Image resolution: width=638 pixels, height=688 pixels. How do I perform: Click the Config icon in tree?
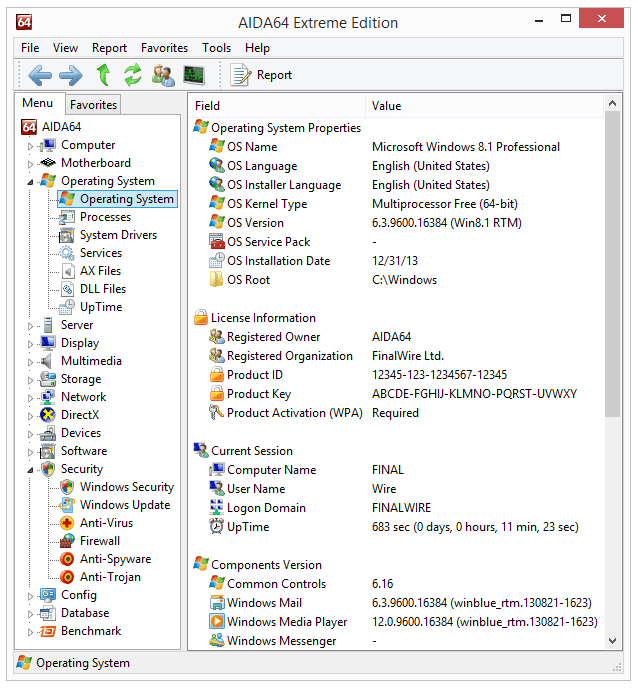47,595
